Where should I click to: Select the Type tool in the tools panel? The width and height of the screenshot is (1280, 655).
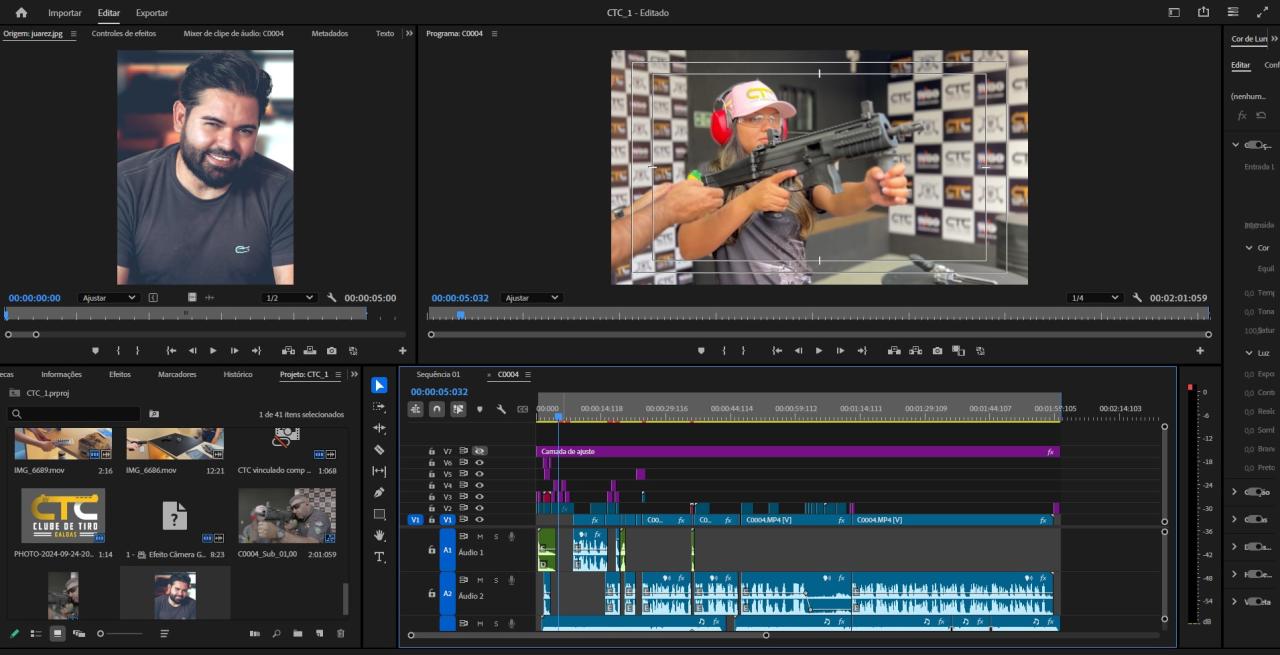point(379,557)
